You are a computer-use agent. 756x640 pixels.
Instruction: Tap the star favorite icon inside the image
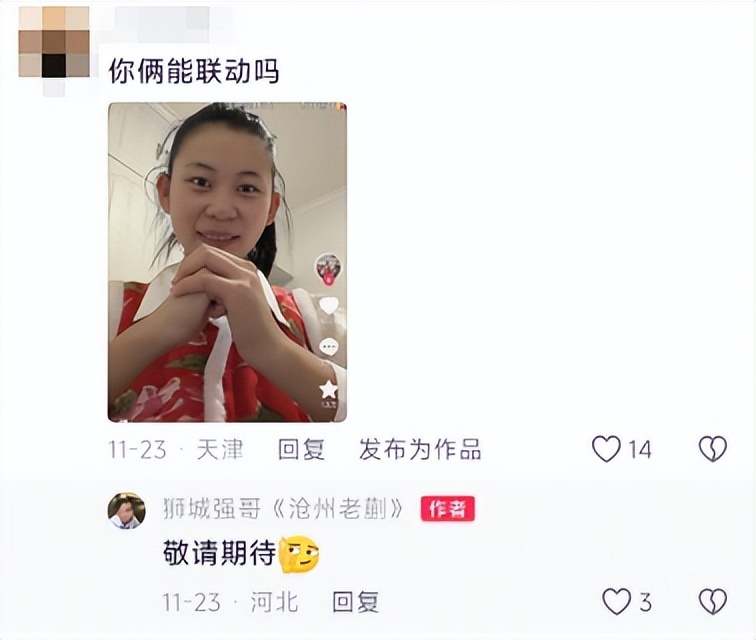click(328, 389)
